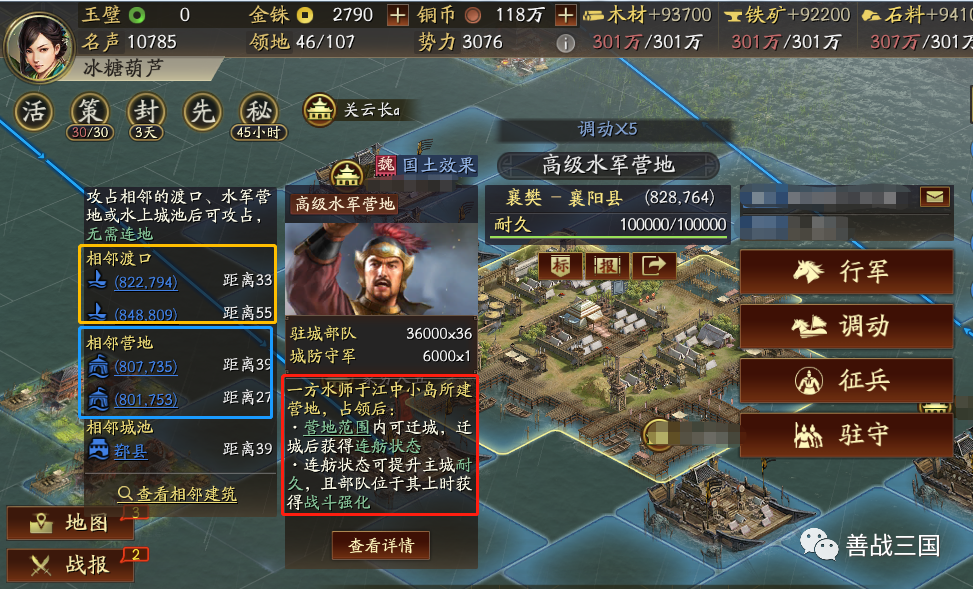Open the 查看相邻建筑 link

177,494
